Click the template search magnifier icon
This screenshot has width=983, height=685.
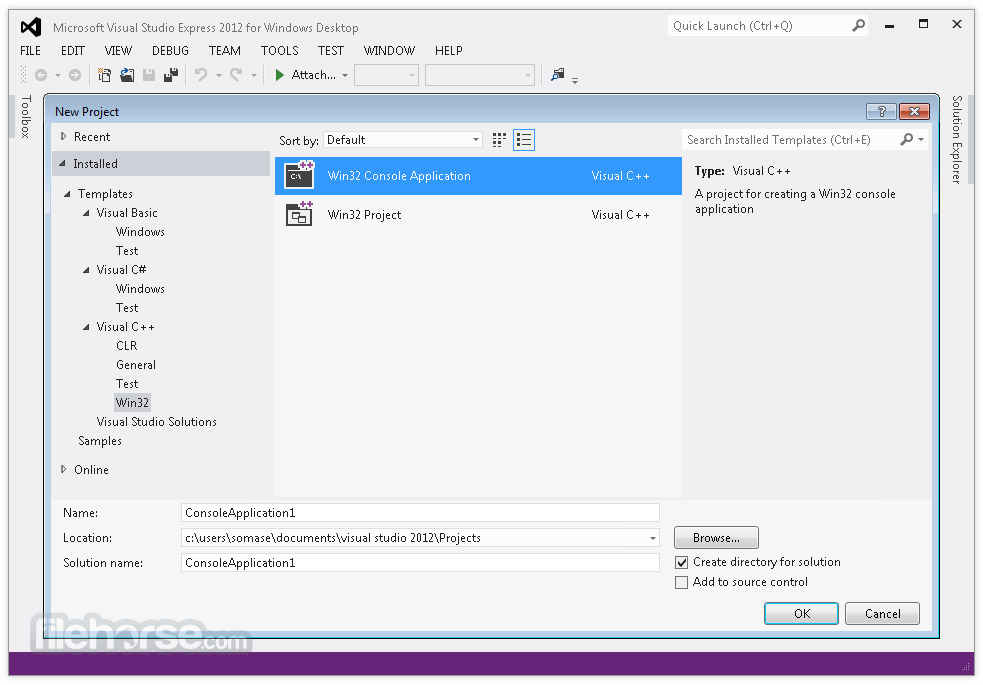coord(907,139)
